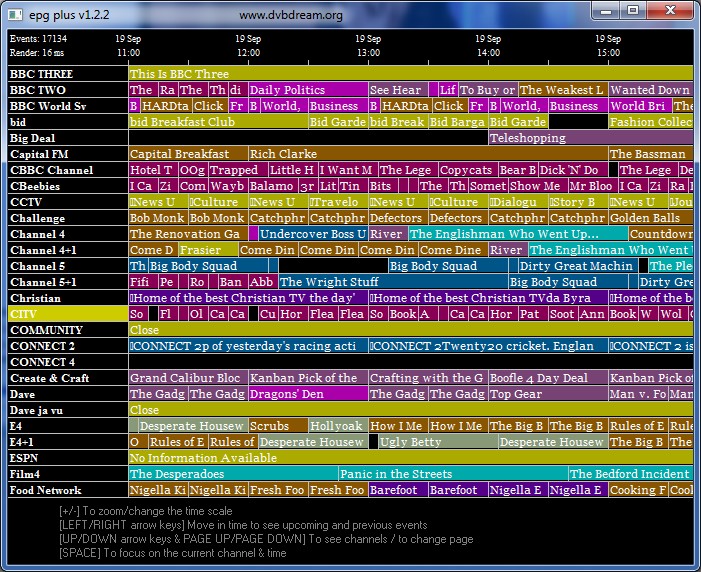Select the highlighted CITV channel

tap(68, 314)
